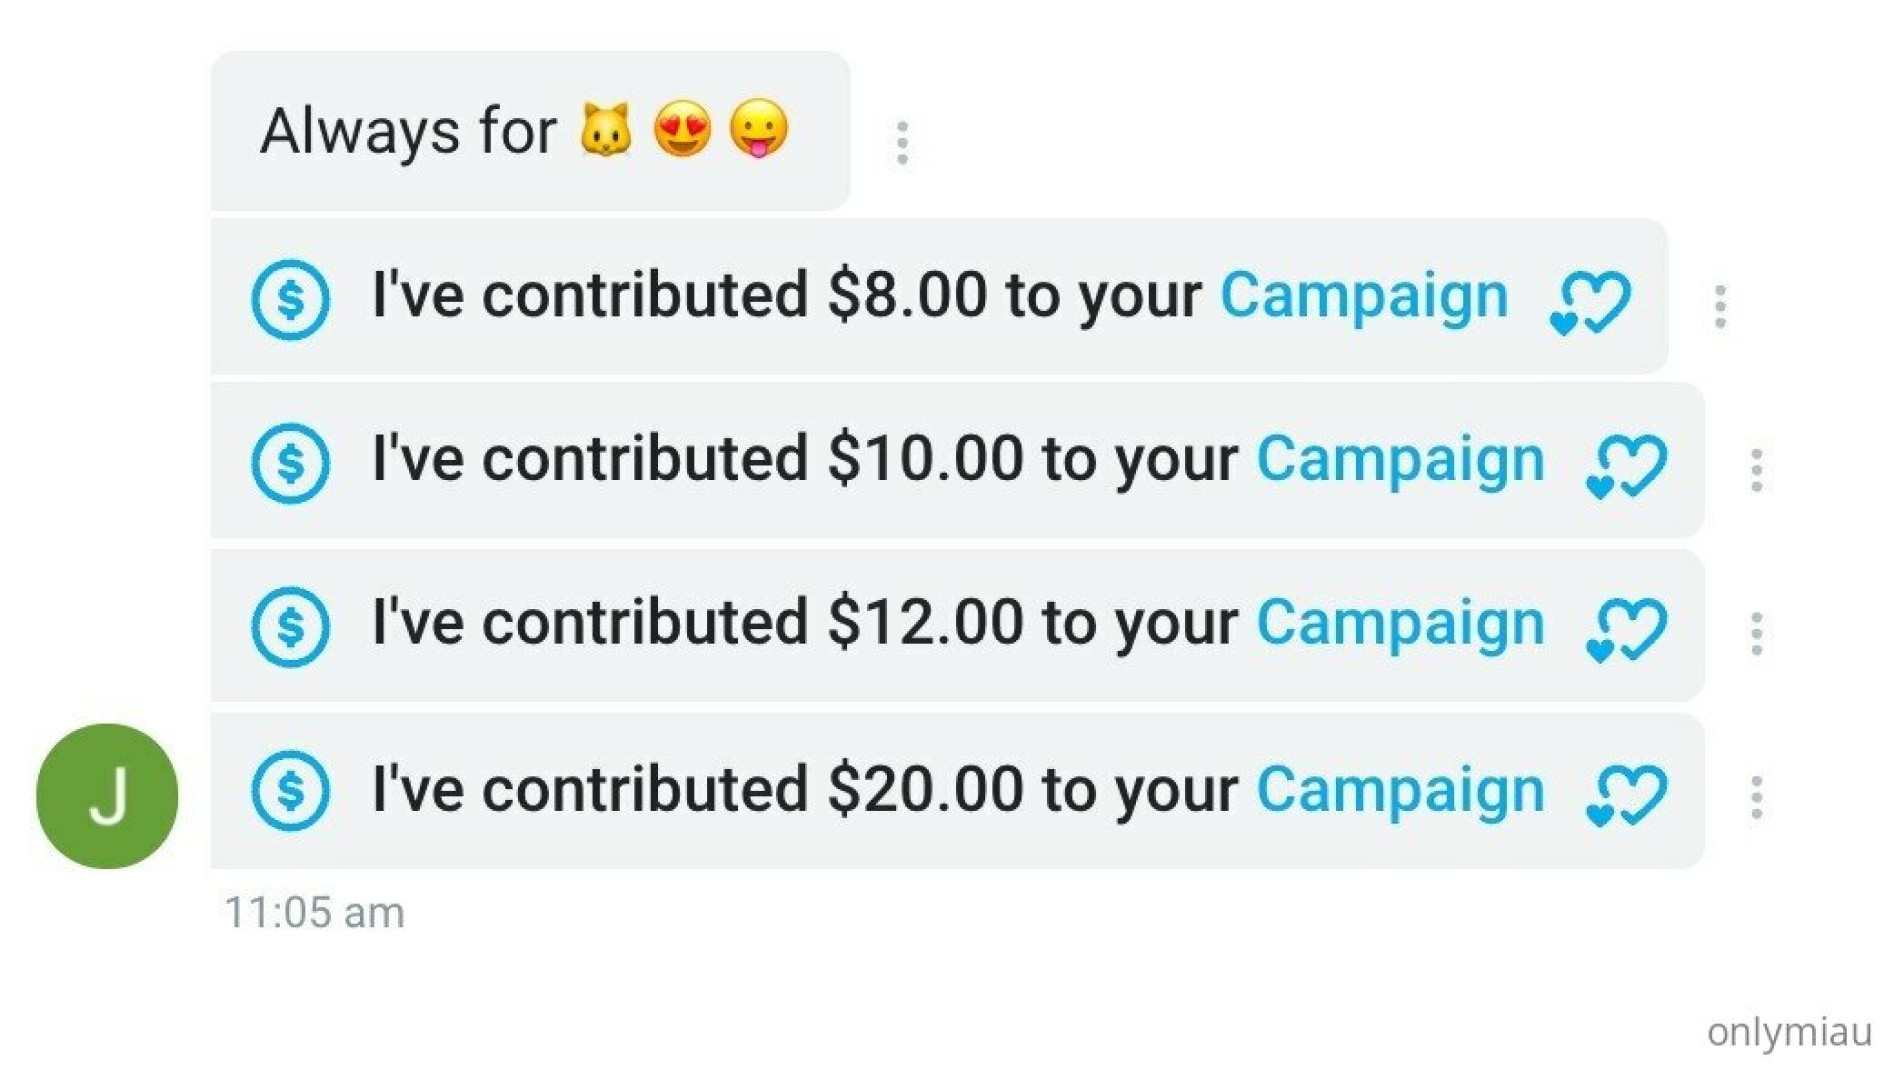Open the three-dot menu beside $12.00 contribution
This screenshot has width=1894, height=1080.
(x=1756, y=634)
